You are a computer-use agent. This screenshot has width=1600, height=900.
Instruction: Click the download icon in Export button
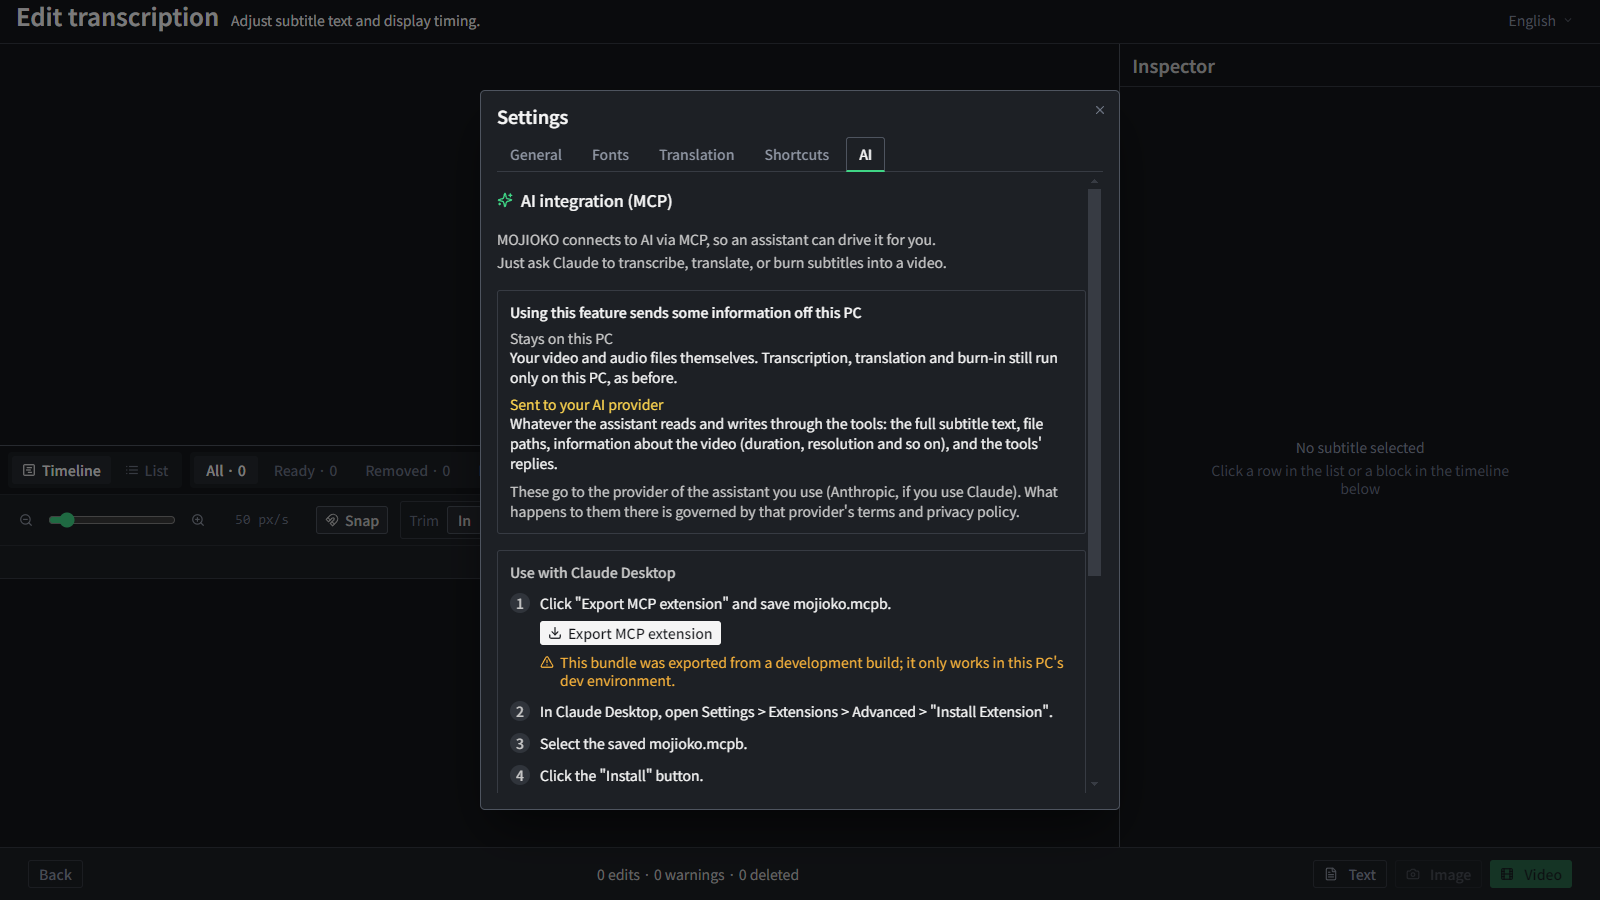click(x=555, y=634)
